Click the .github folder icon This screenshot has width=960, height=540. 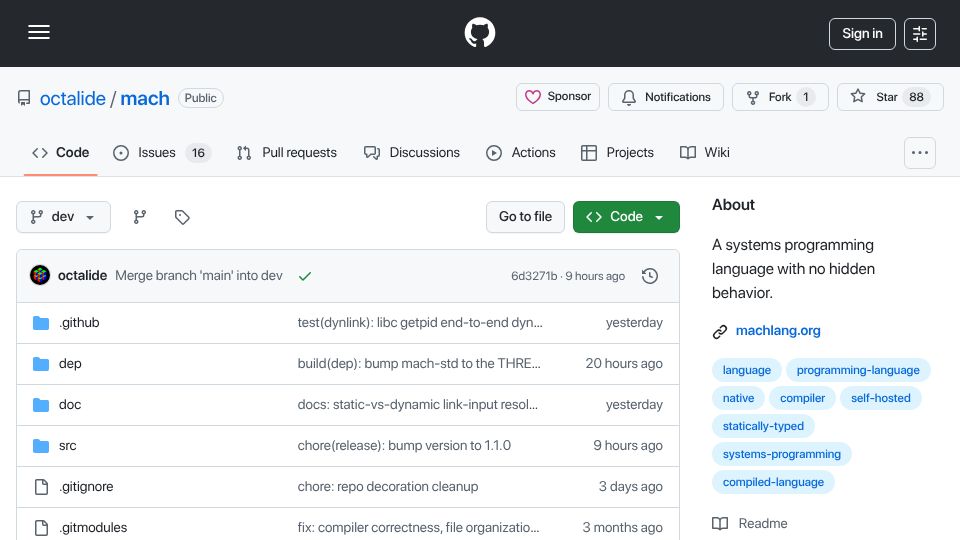(41, 323)
